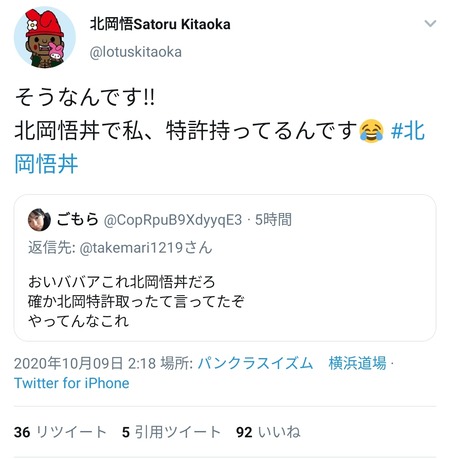Open the @lotuskitaoka handle
Screen dimensions: 450x459
click(x=136, y=52)
